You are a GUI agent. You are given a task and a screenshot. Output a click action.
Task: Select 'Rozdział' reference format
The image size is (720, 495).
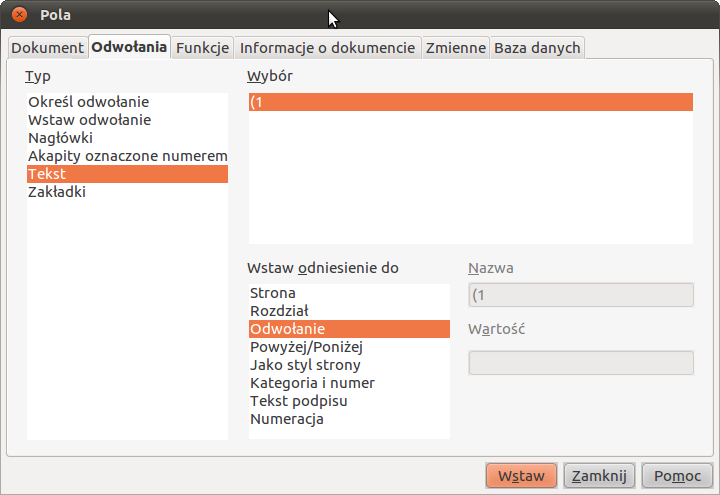tap(279, 311)
